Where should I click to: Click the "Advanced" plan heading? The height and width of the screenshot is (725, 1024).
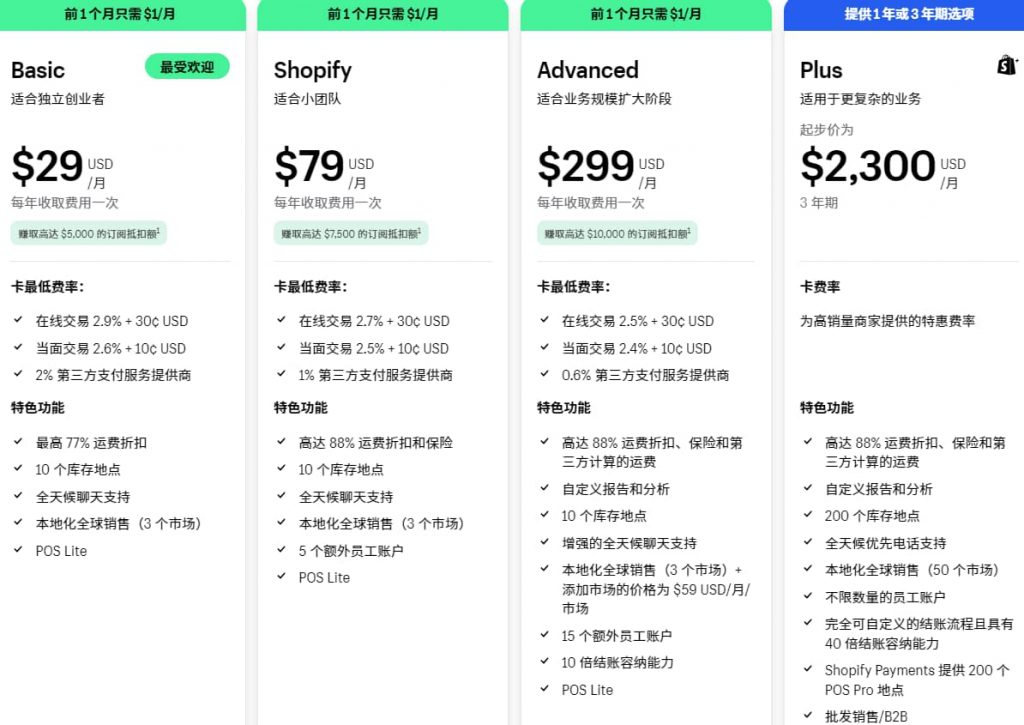[x=588, y=70]
